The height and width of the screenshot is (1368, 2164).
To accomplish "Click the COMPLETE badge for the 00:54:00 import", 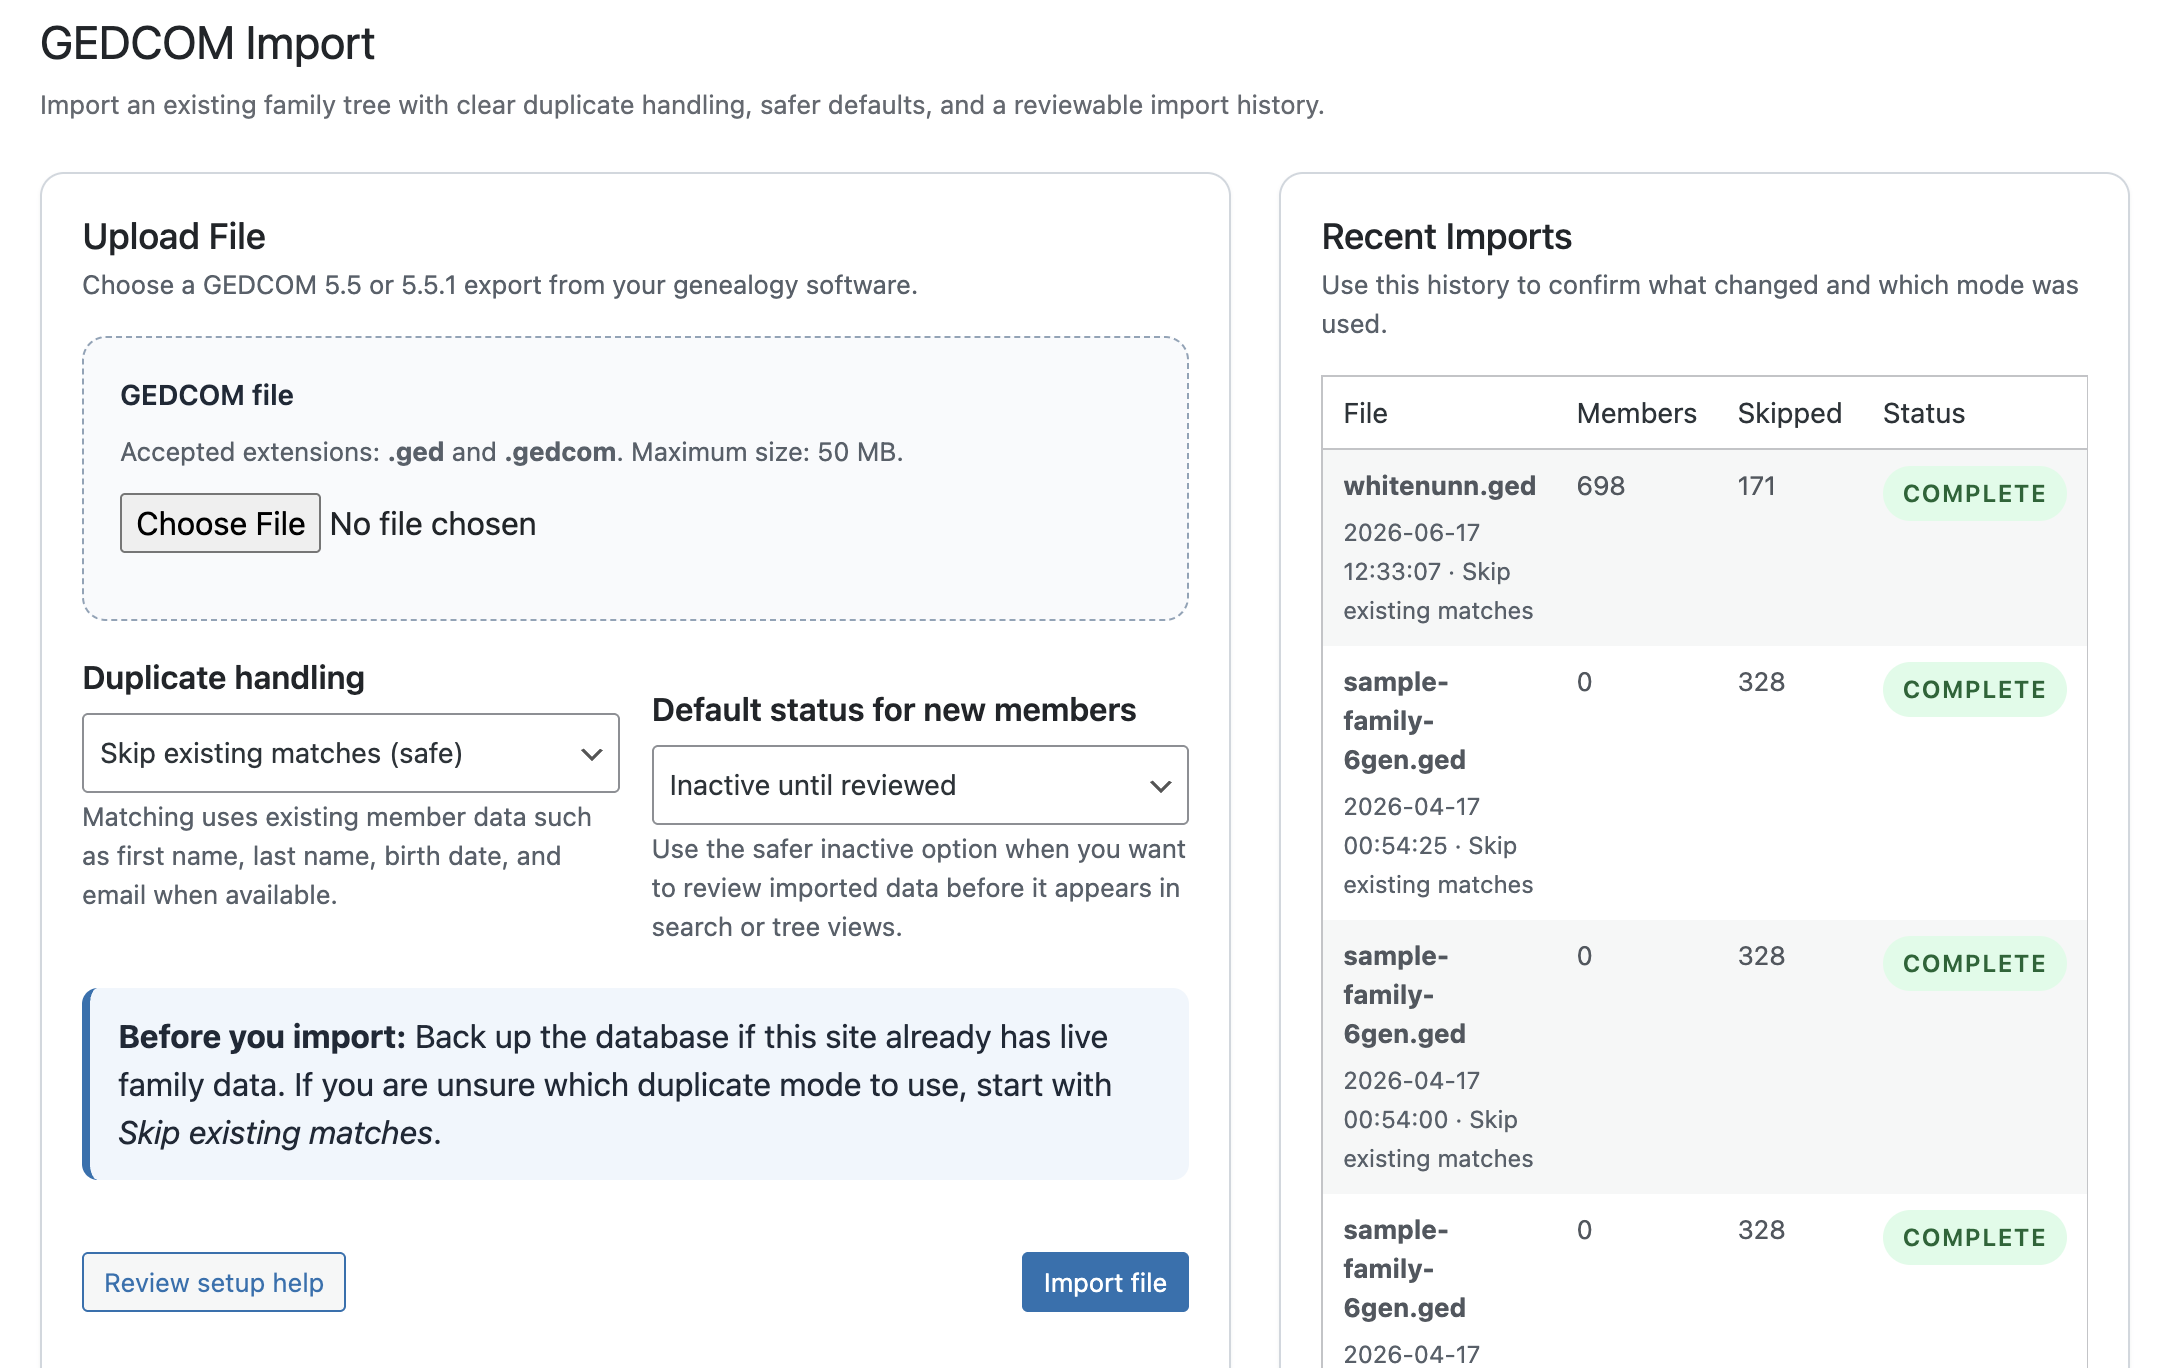I will pyautogui.click(x=1974, y=964).
